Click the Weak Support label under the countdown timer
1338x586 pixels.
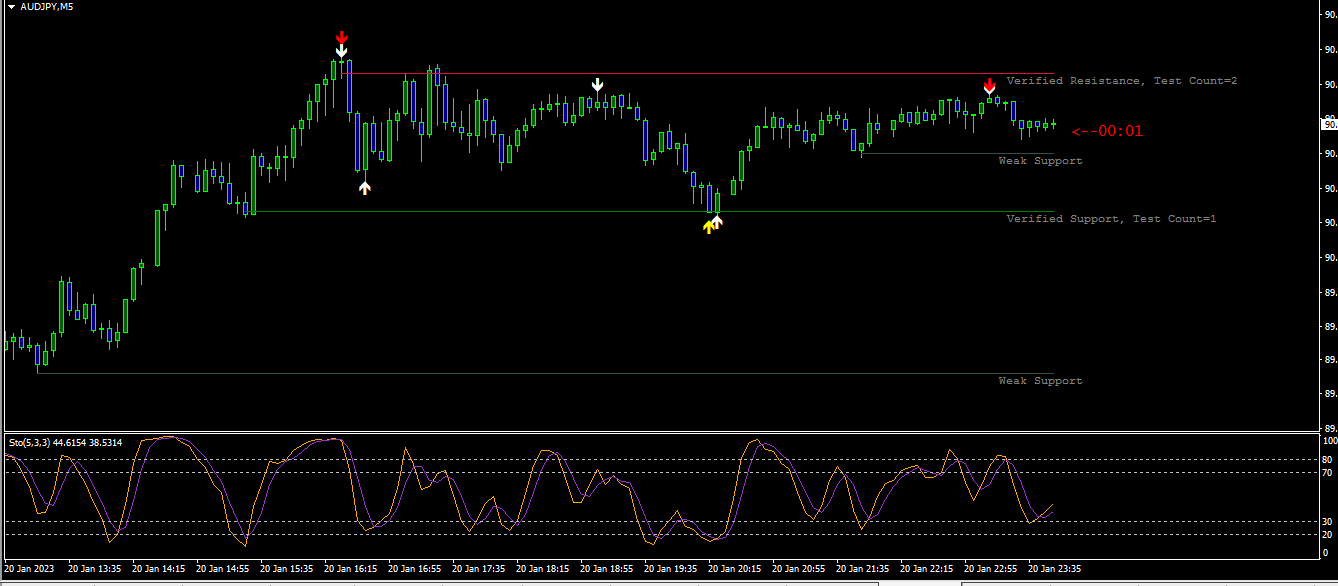point(1040,160)
